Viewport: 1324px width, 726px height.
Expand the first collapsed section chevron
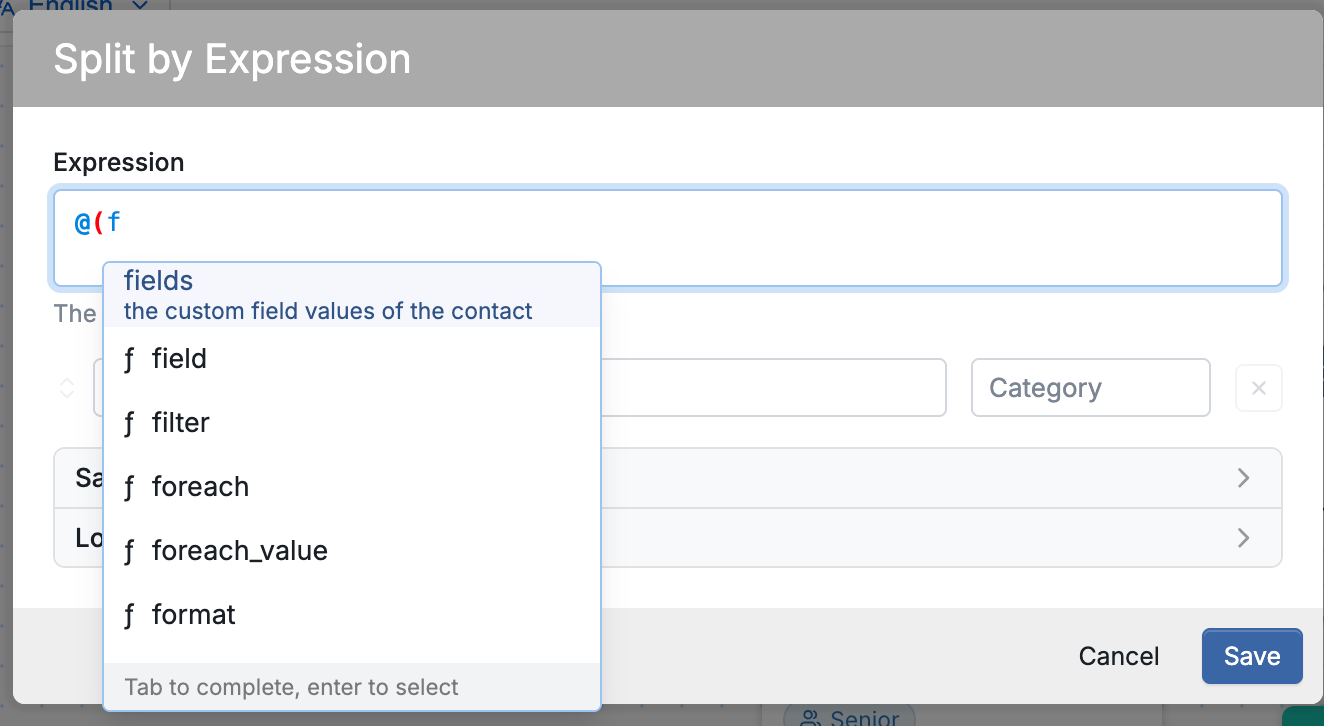pos(1243,478)
